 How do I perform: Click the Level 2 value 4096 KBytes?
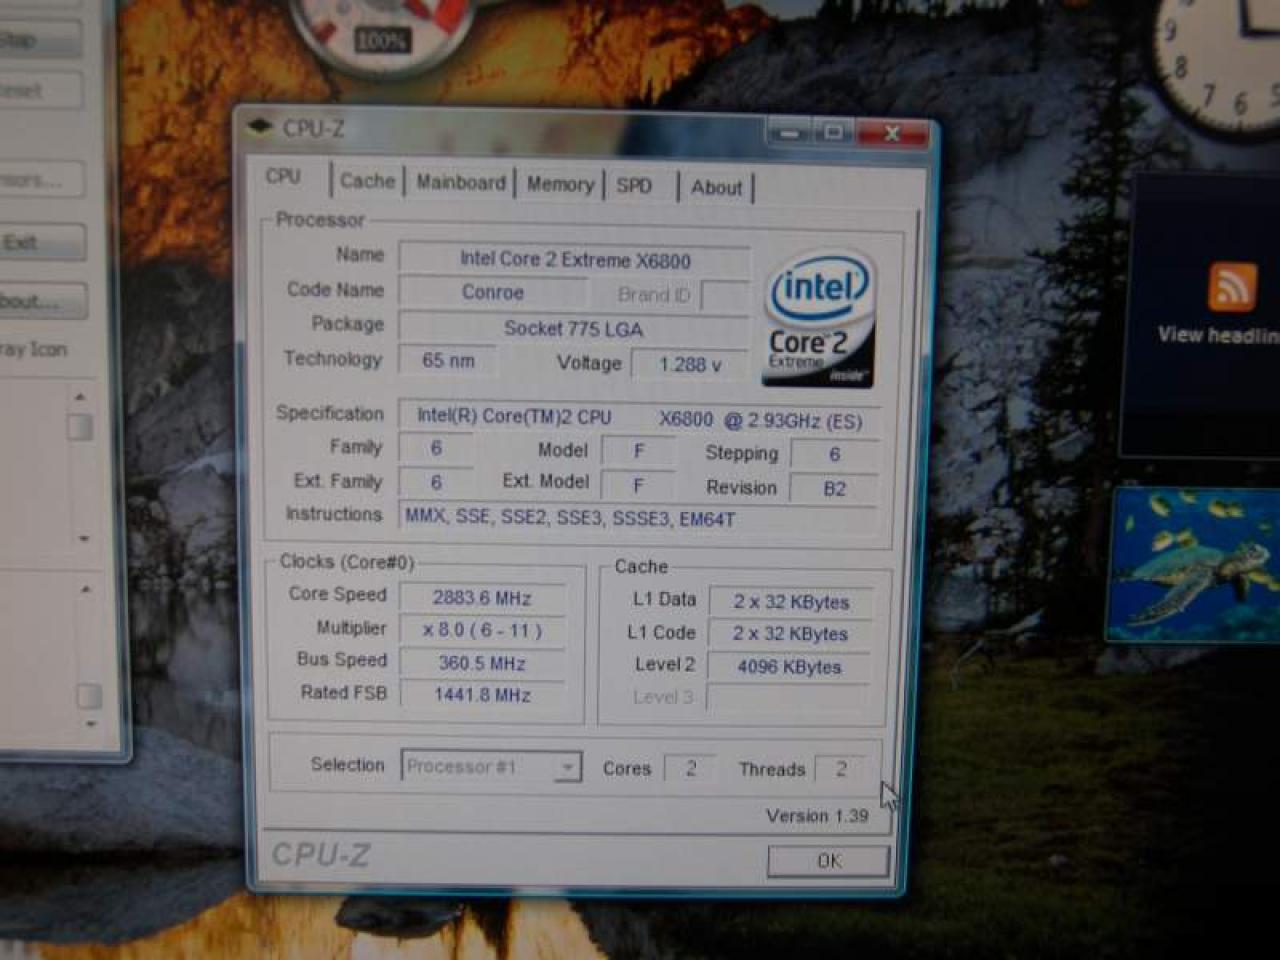tap(789, 666)
